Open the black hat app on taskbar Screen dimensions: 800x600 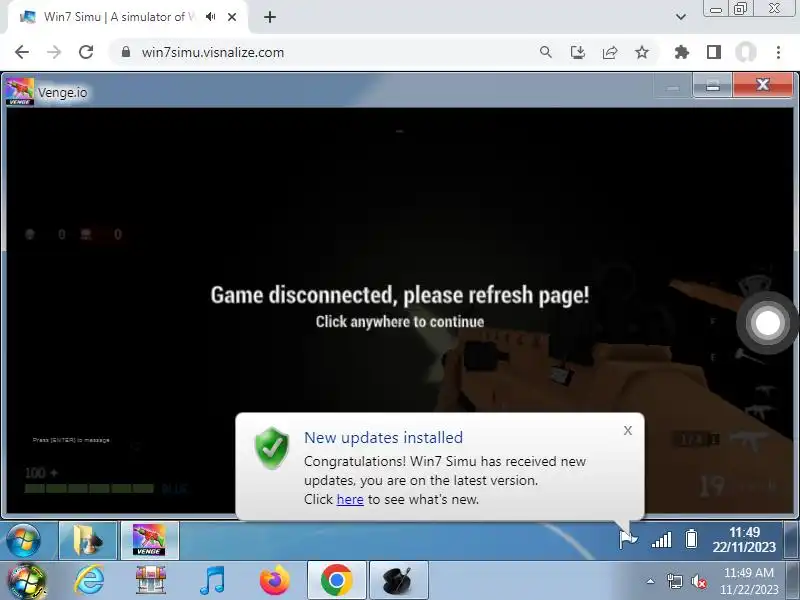click(398, 580)
